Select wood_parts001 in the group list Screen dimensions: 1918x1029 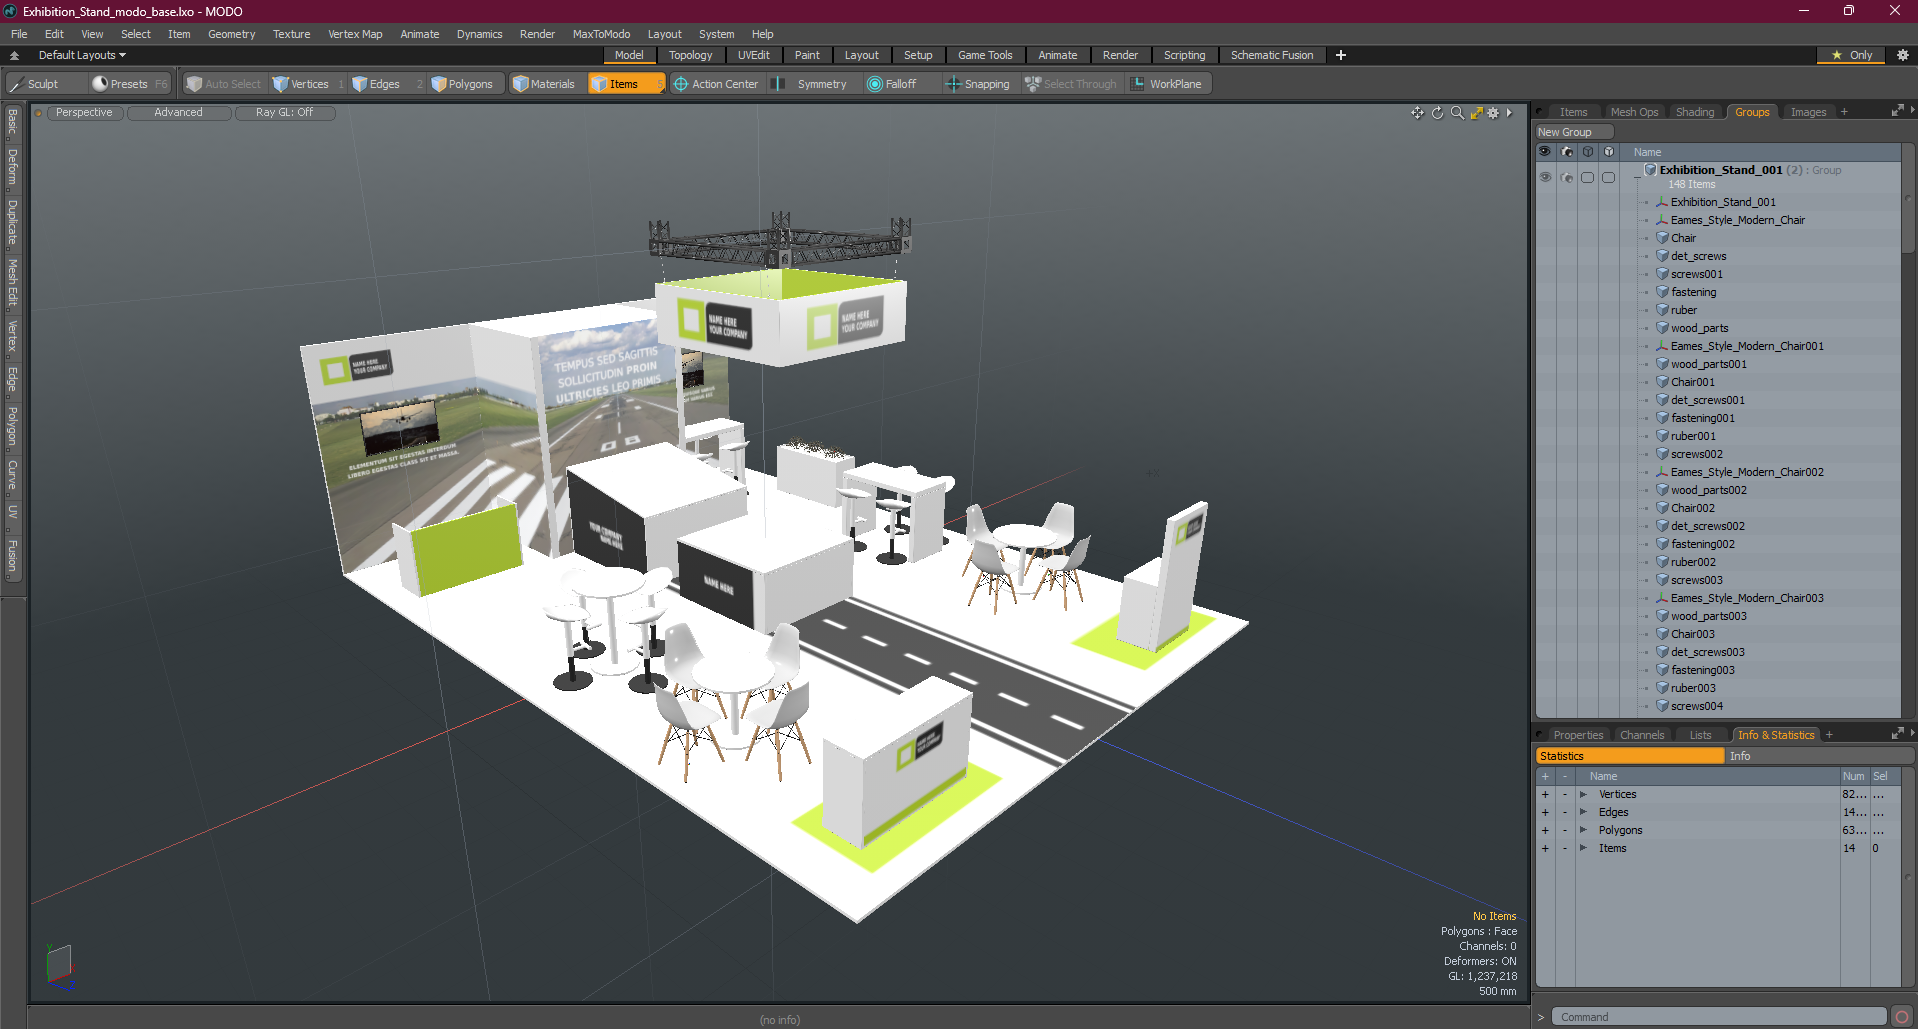pyautogui.click(x=1709, y=364)
